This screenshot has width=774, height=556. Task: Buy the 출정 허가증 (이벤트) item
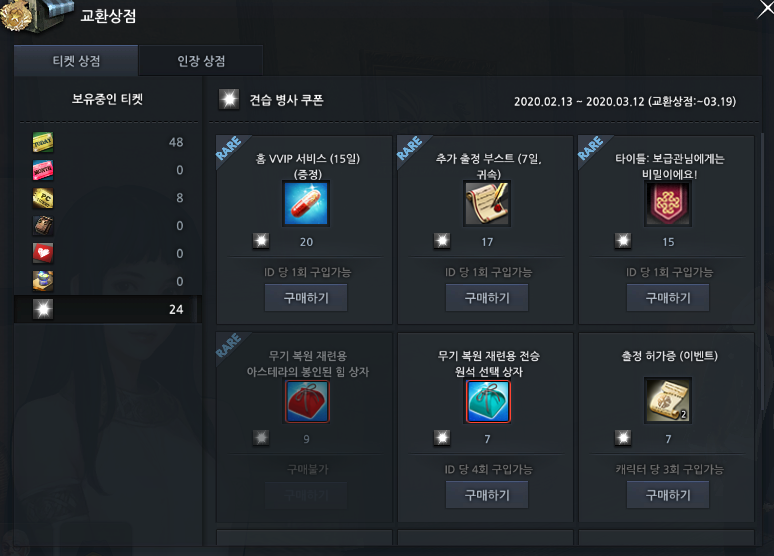click(x=668, y=495)
